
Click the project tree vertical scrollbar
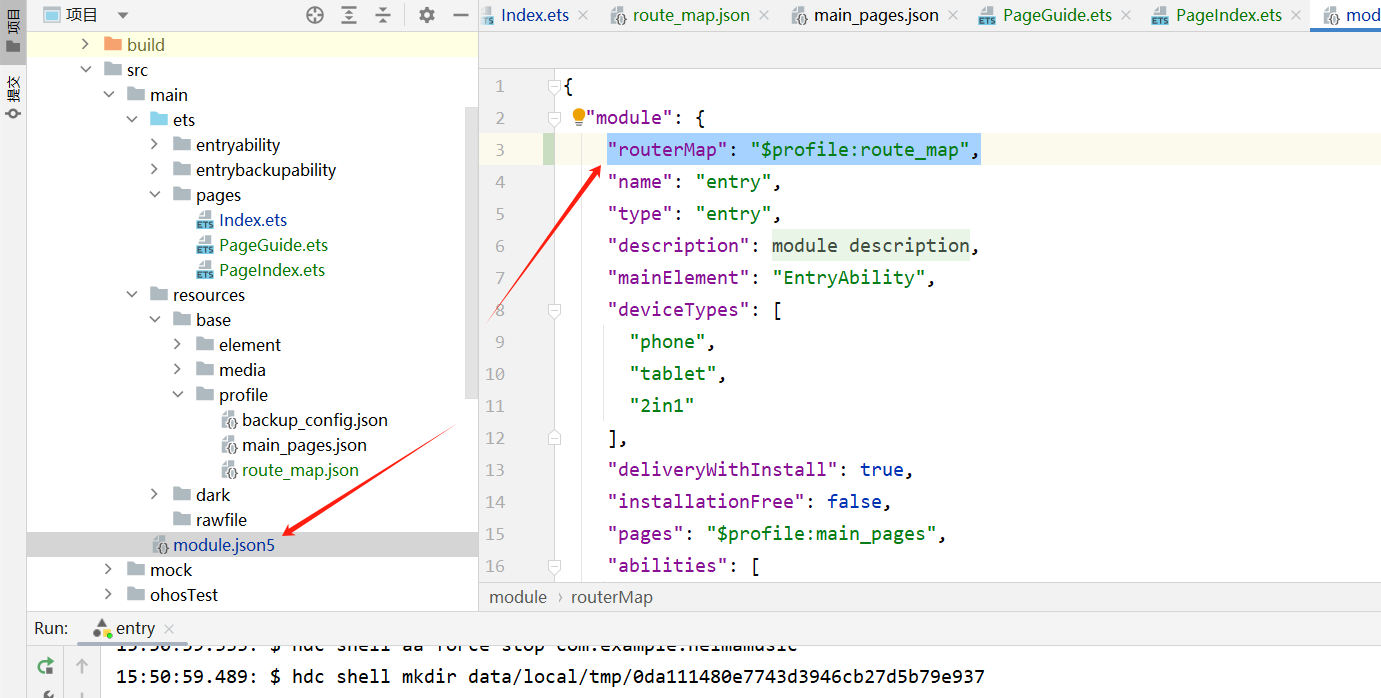pos(472,252)
